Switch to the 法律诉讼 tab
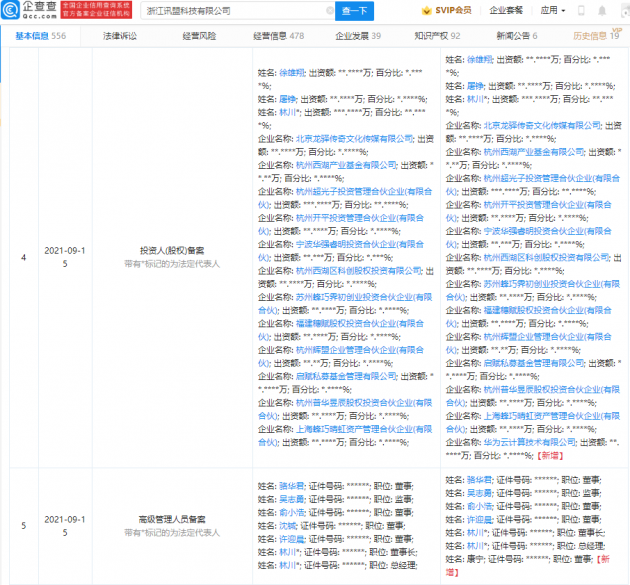This screenshot has width=630, height=585. (120, 35)
